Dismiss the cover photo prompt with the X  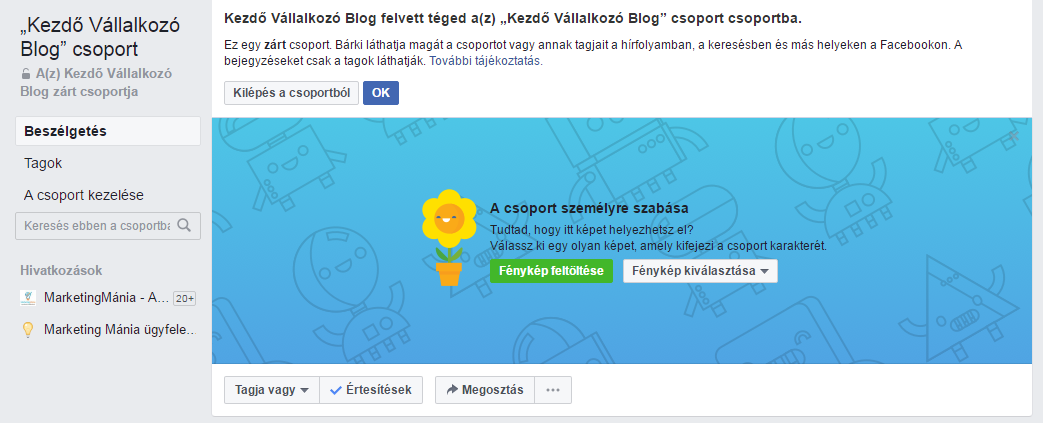point(1013,136)
